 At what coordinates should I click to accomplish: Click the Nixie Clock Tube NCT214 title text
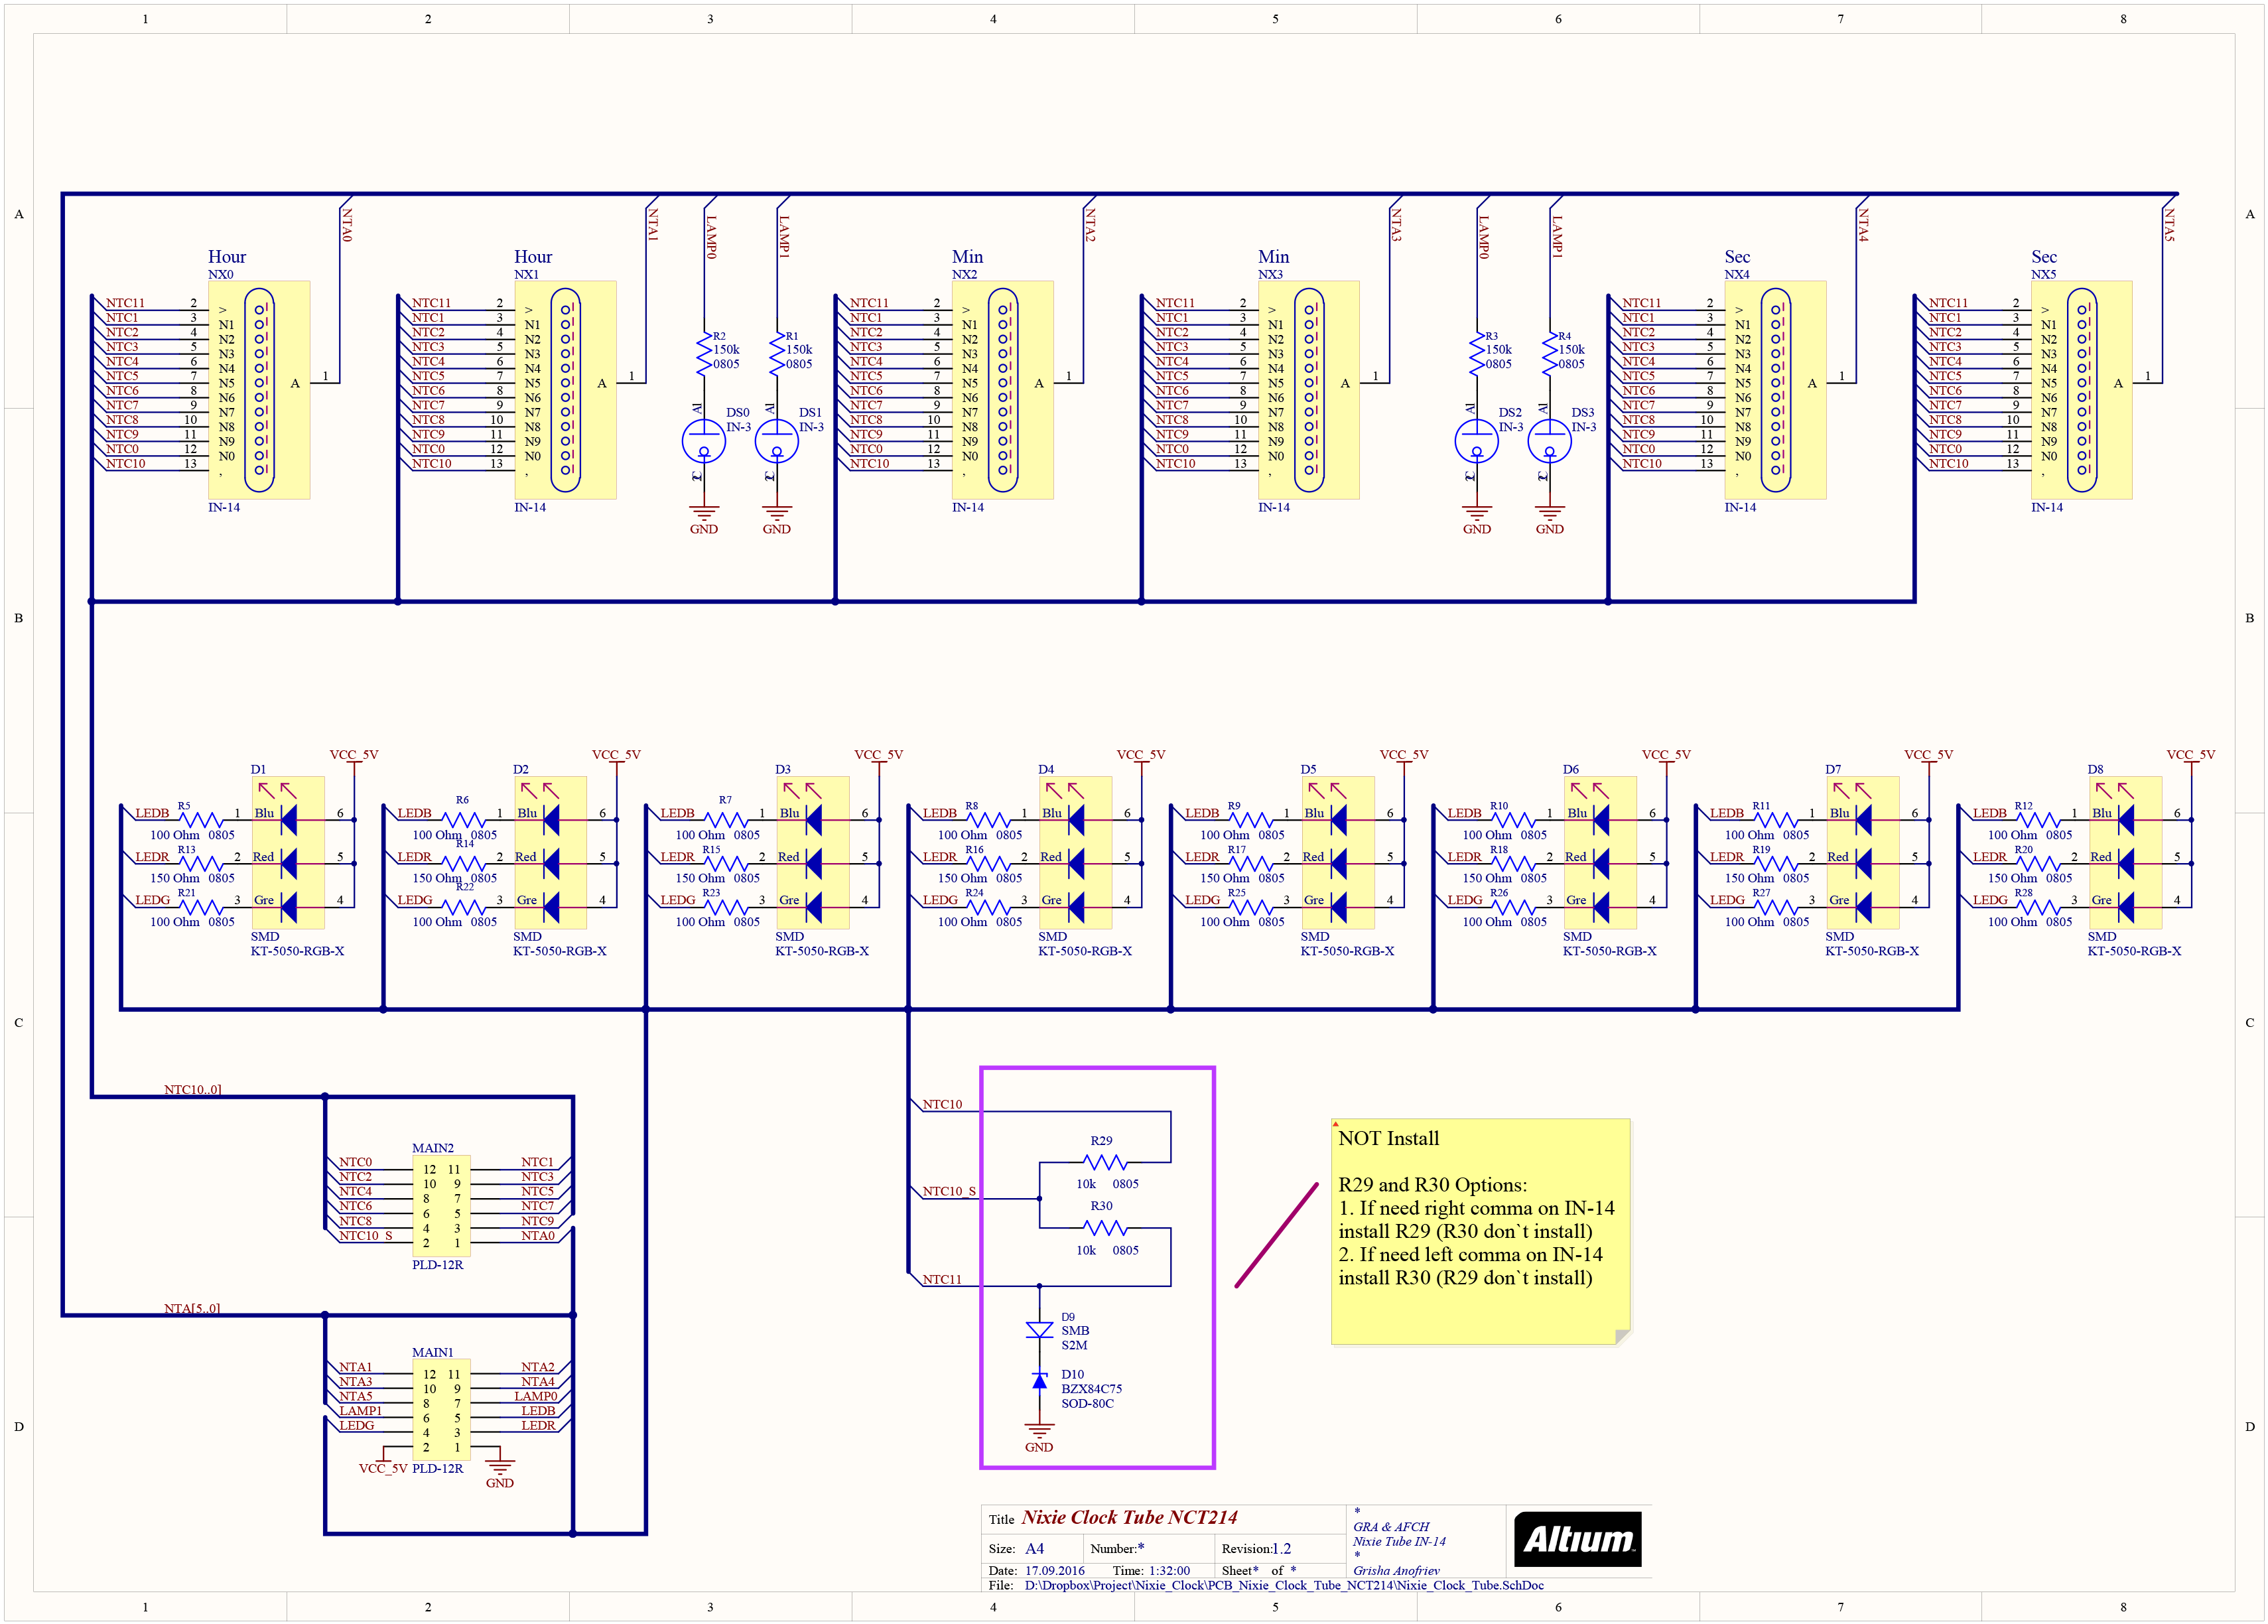(1129, 1517)
